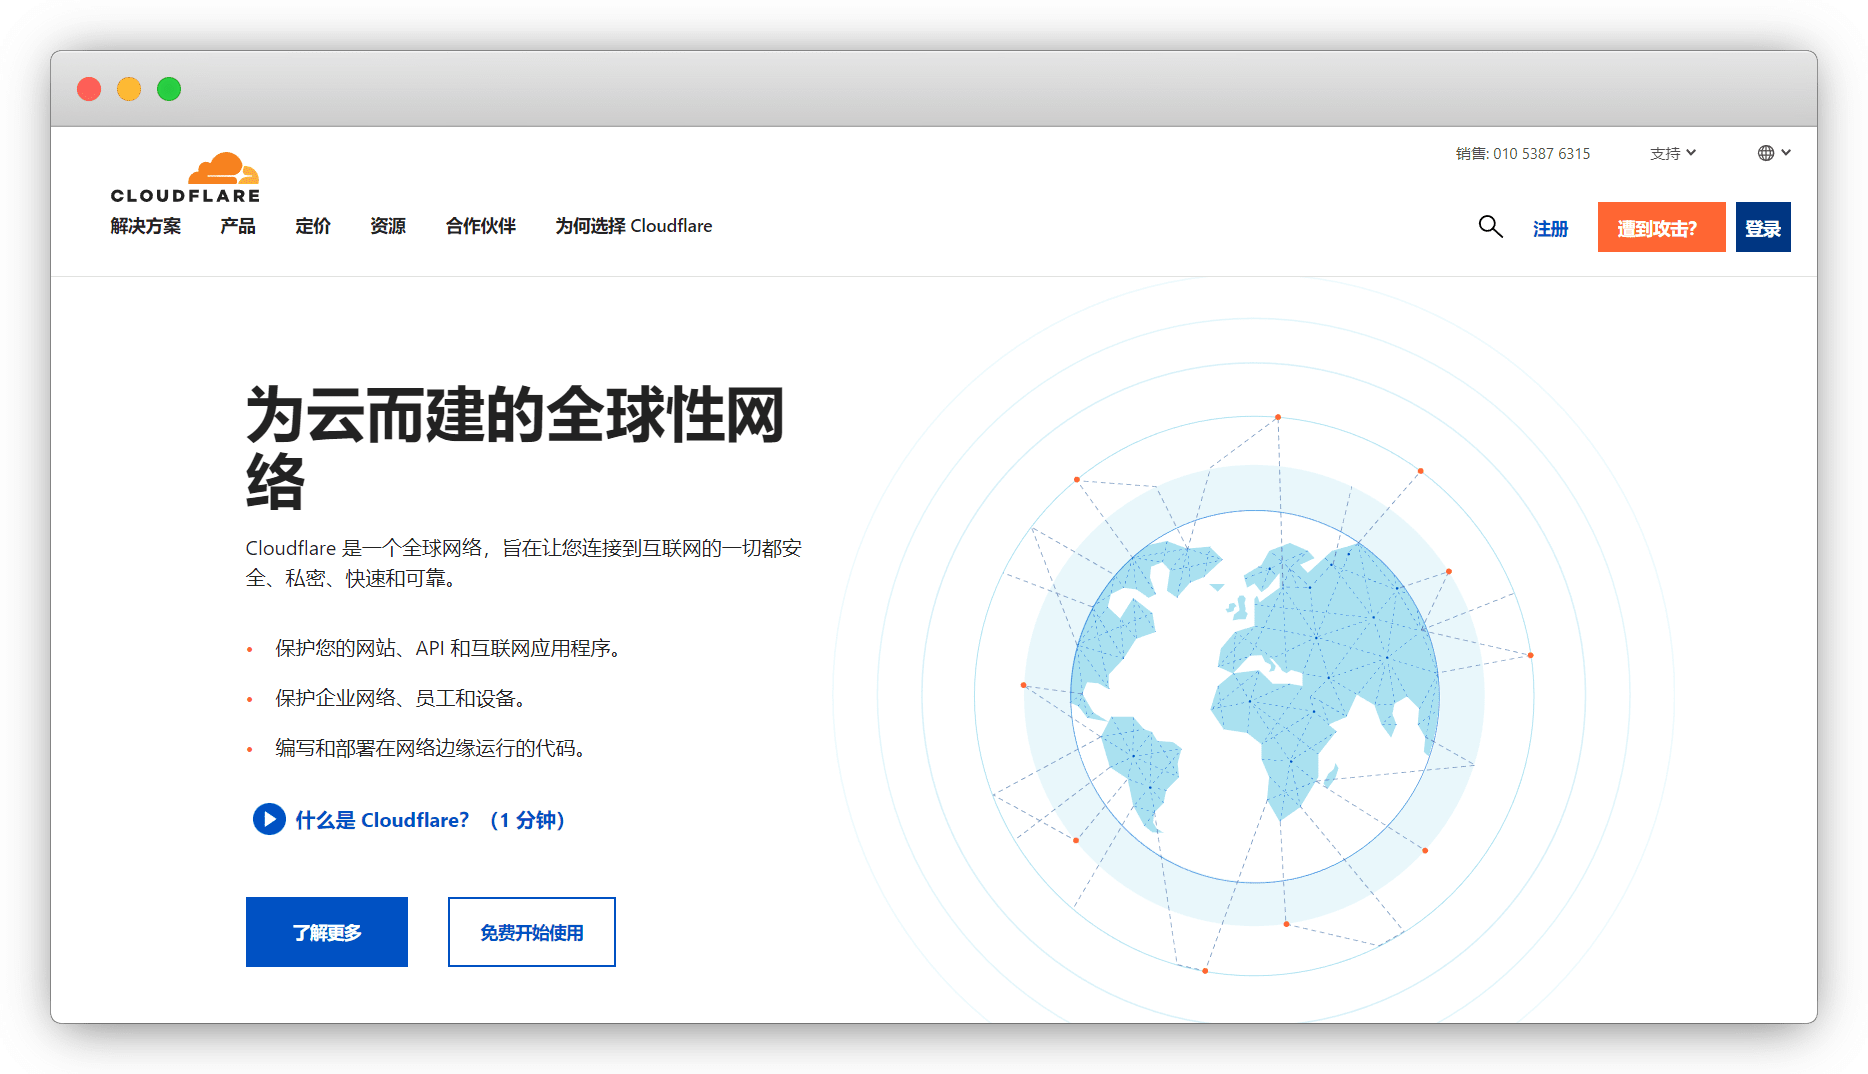Click the red close window button

[89, 89]
